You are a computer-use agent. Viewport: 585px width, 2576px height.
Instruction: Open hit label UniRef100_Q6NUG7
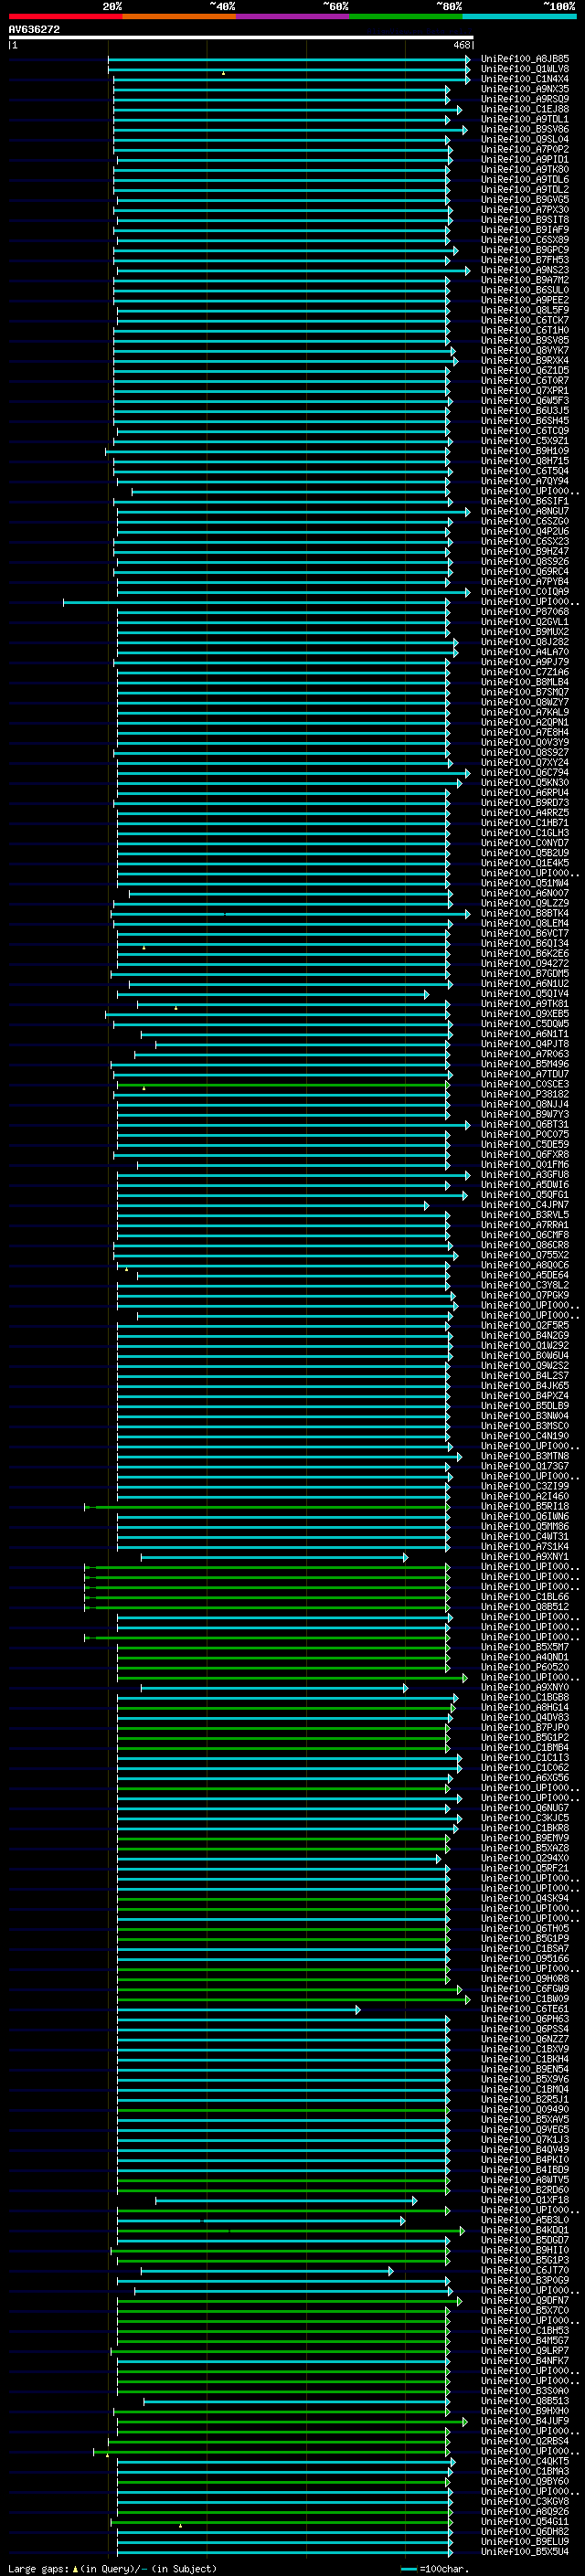[525, 1808]
